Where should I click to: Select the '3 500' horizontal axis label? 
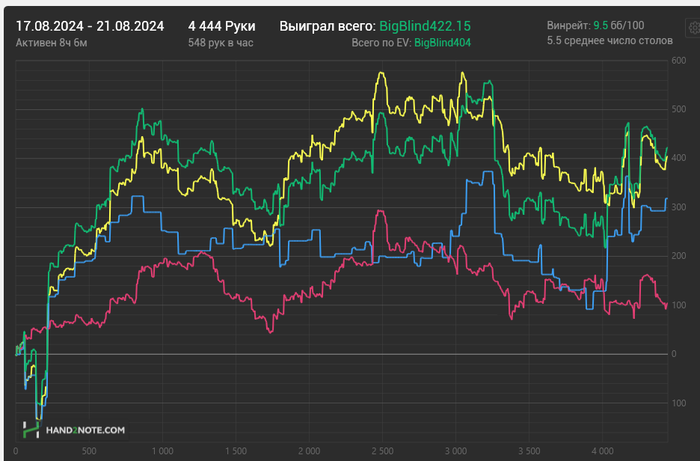click(x=529, y=451)
